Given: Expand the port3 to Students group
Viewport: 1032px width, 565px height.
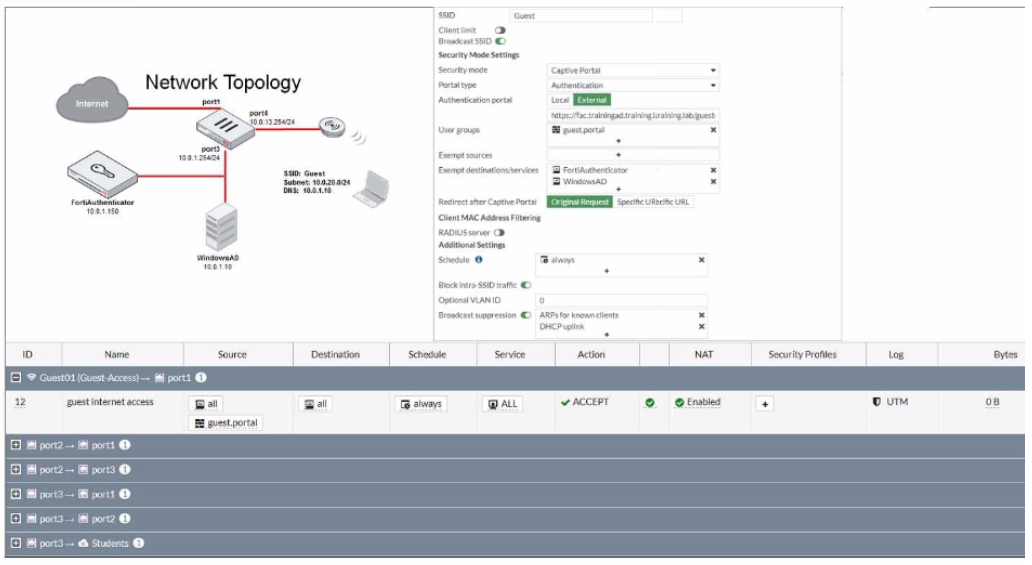Looking at the screenshot, I should point(16,543).
